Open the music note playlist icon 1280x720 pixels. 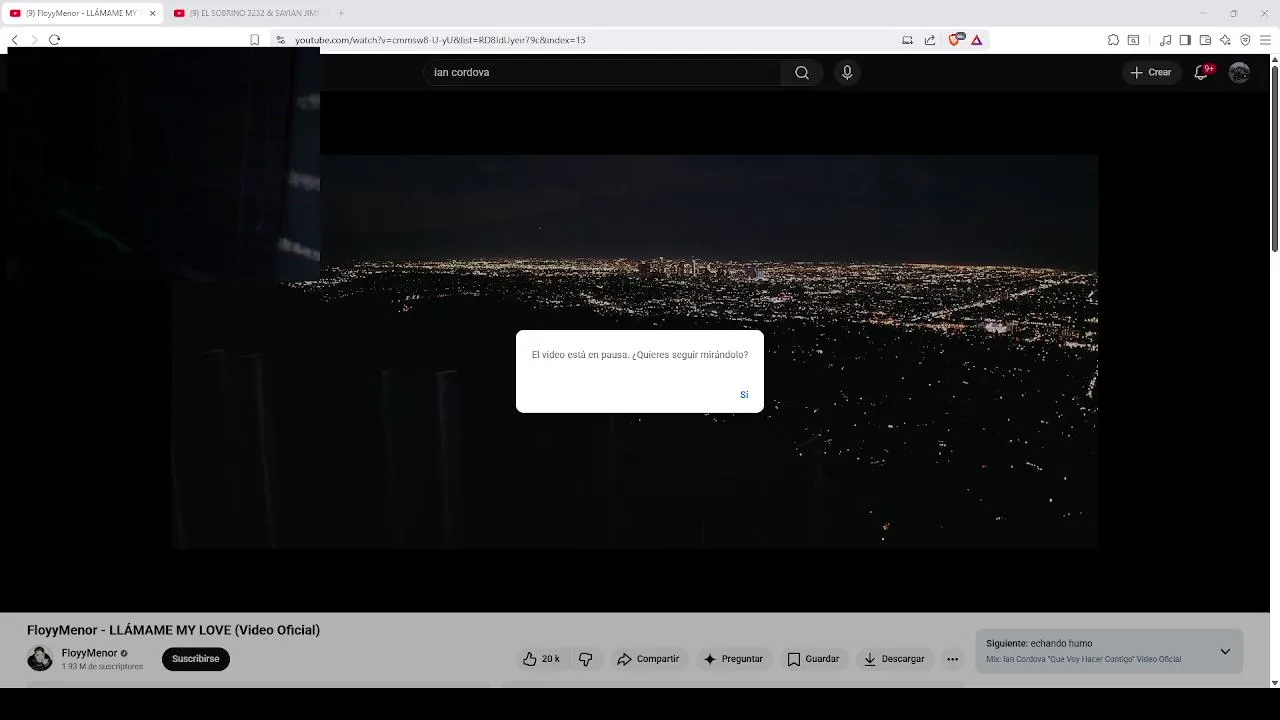tap(1166, 40)
